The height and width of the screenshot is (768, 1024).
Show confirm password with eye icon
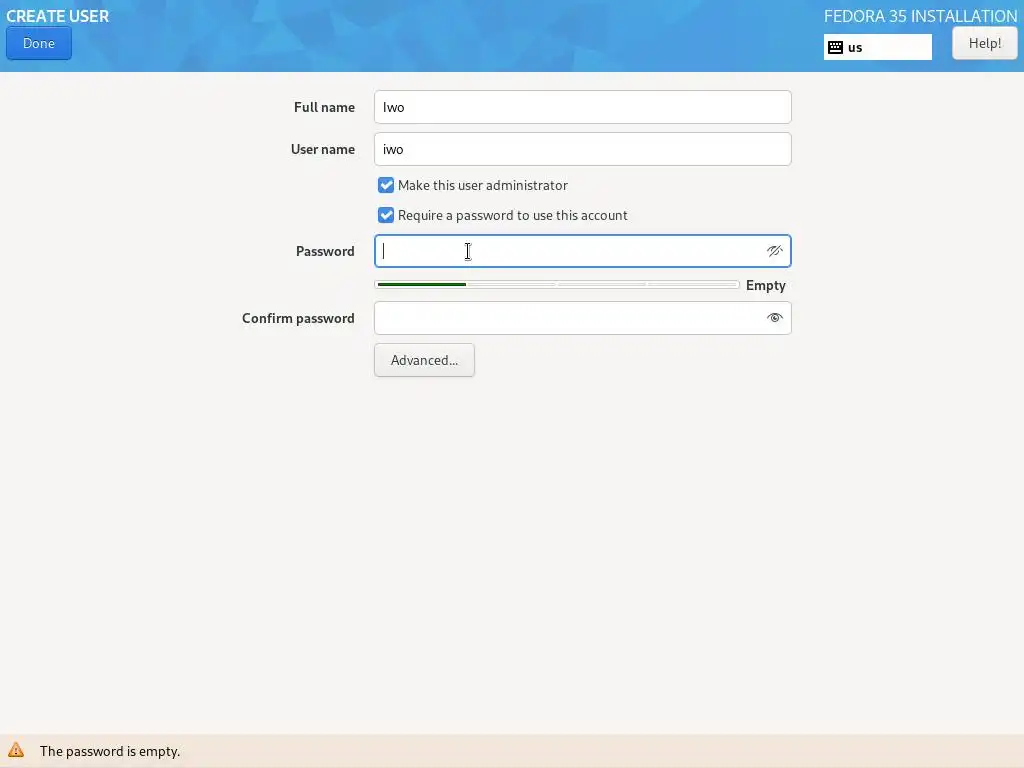(775, 318)
